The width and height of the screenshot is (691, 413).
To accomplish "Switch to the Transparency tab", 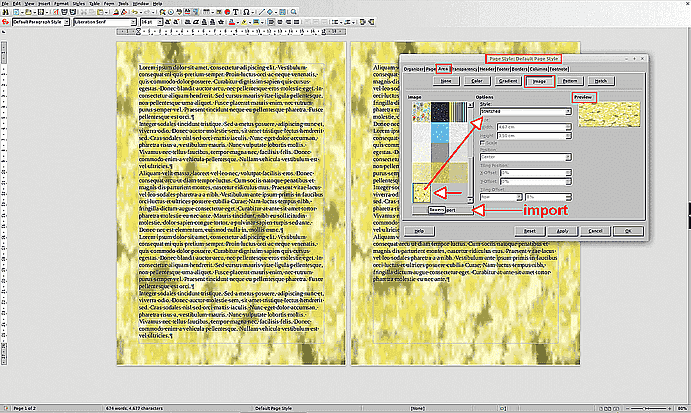I will pyautogui.click(x=464, y=69).
